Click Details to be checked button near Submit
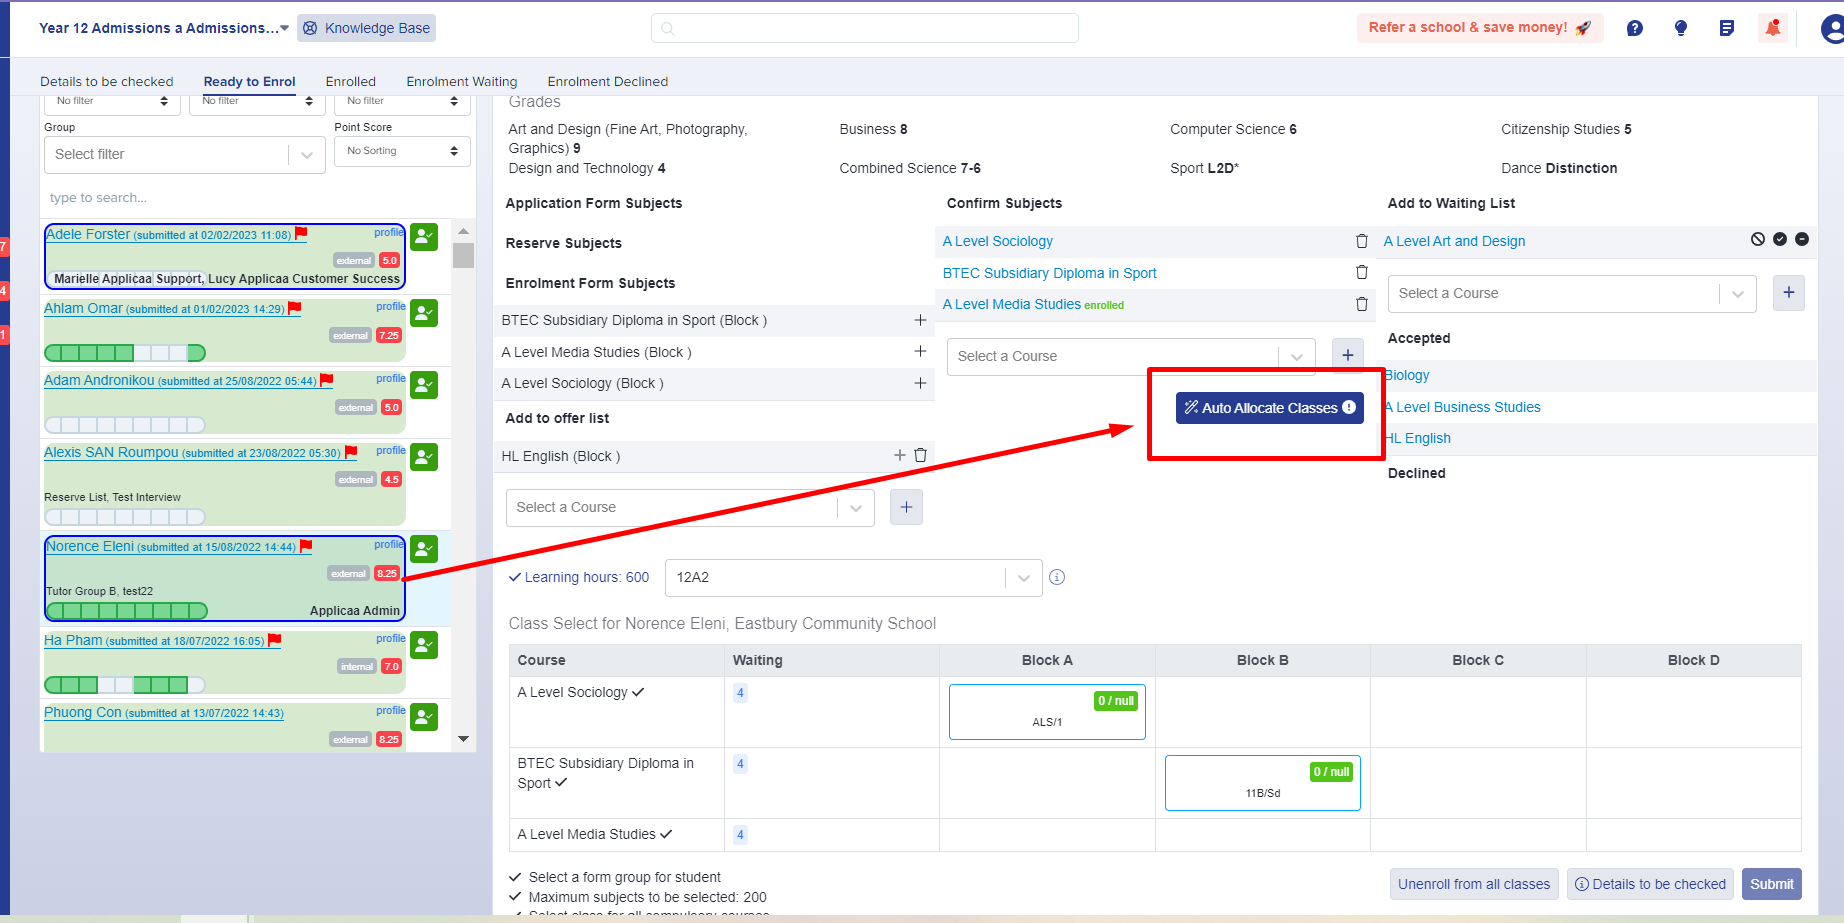Image resolution: width=1844 pixels, height=923 pixels. 1651,884
